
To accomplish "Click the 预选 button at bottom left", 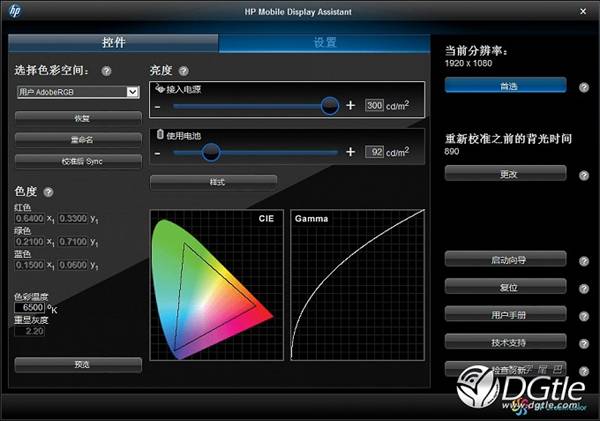I will click(x=78, y=364).
